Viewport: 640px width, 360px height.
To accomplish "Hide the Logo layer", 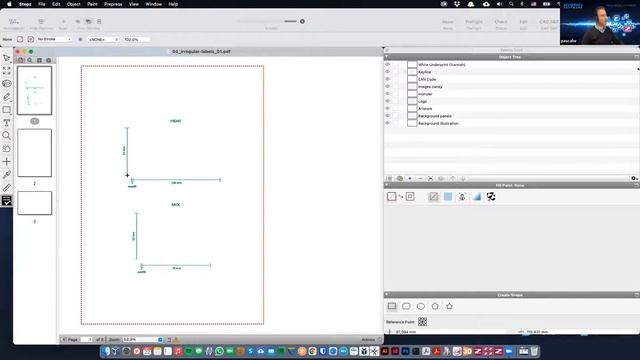I will point(388,101).
